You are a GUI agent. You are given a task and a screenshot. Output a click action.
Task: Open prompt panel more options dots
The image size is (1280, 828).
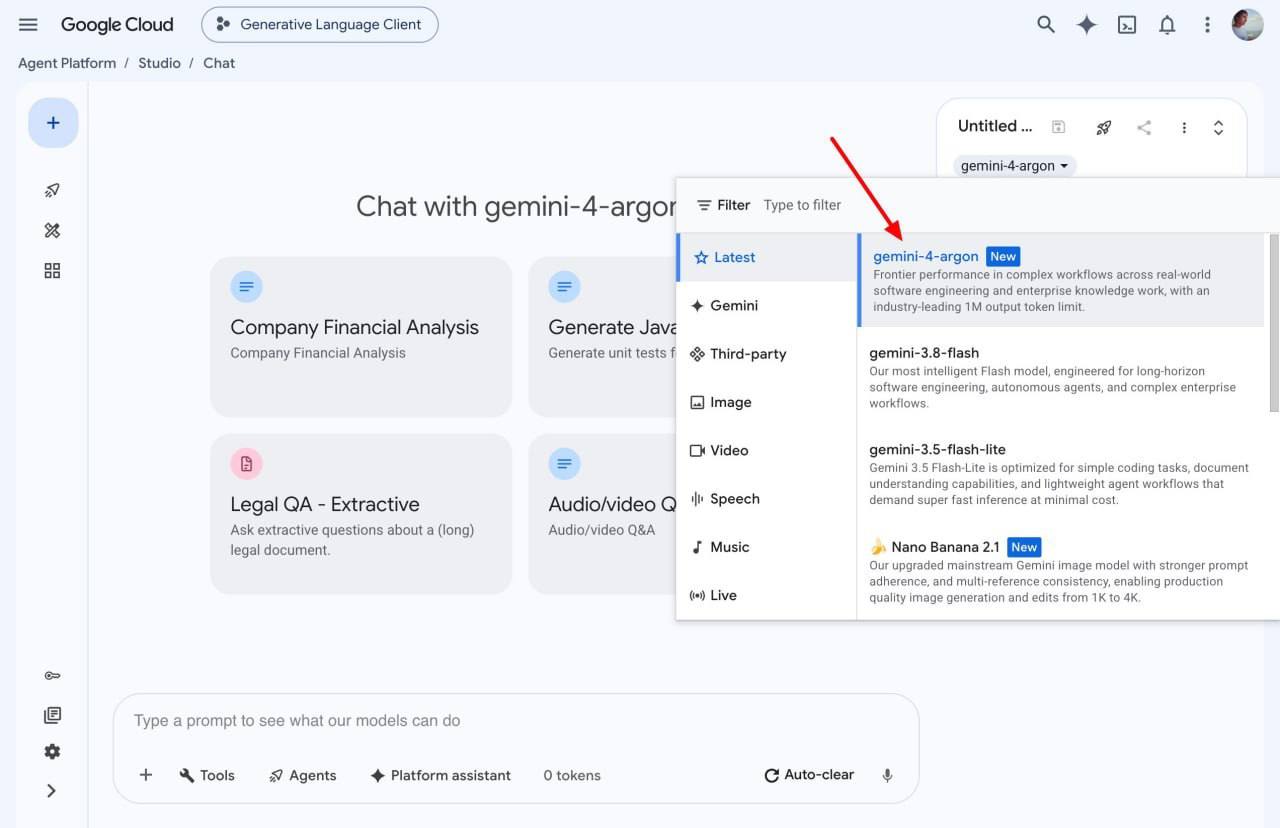pyautogui.click(x=1184, y=127)
